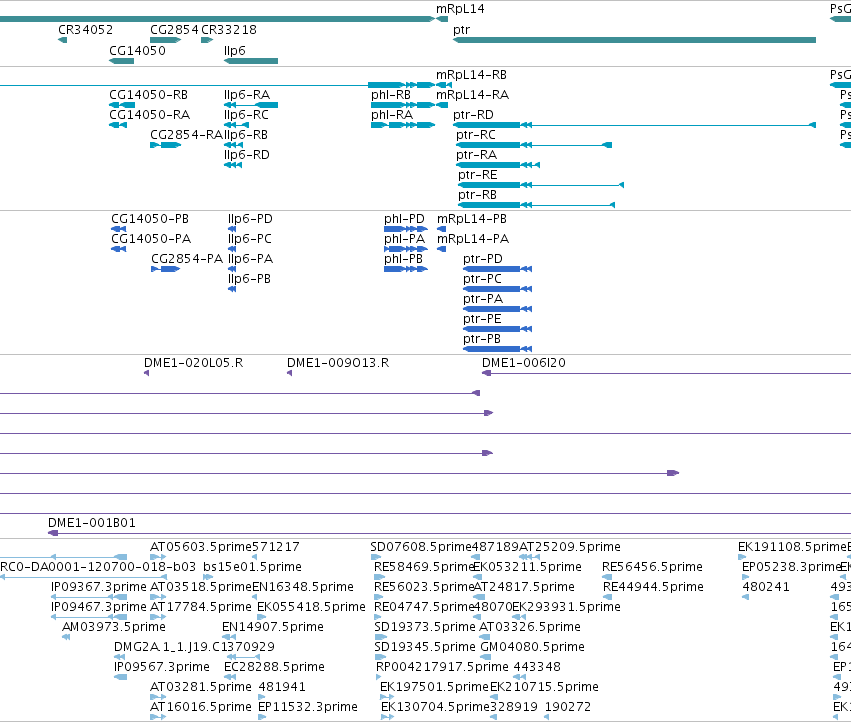Screen dimensions: 851x722
Task: Click the "CG14050-RA" transcript label
Action: click(x=149, y=115)
